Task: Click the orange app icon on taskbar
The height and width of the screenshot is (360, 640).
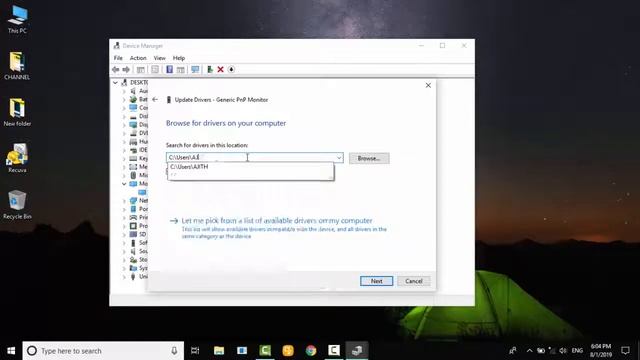Action: pos(288,351)
